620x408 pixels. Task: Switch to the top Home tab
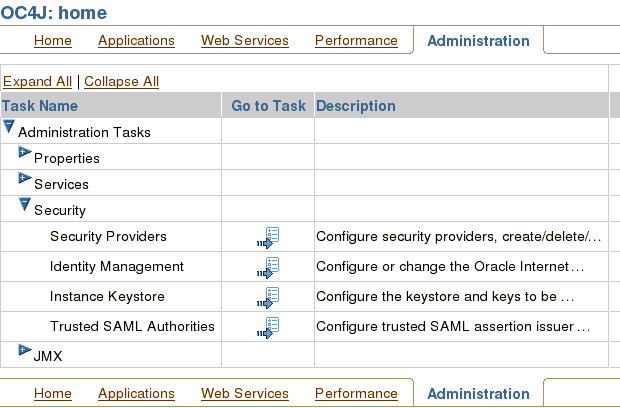[53, 41]
